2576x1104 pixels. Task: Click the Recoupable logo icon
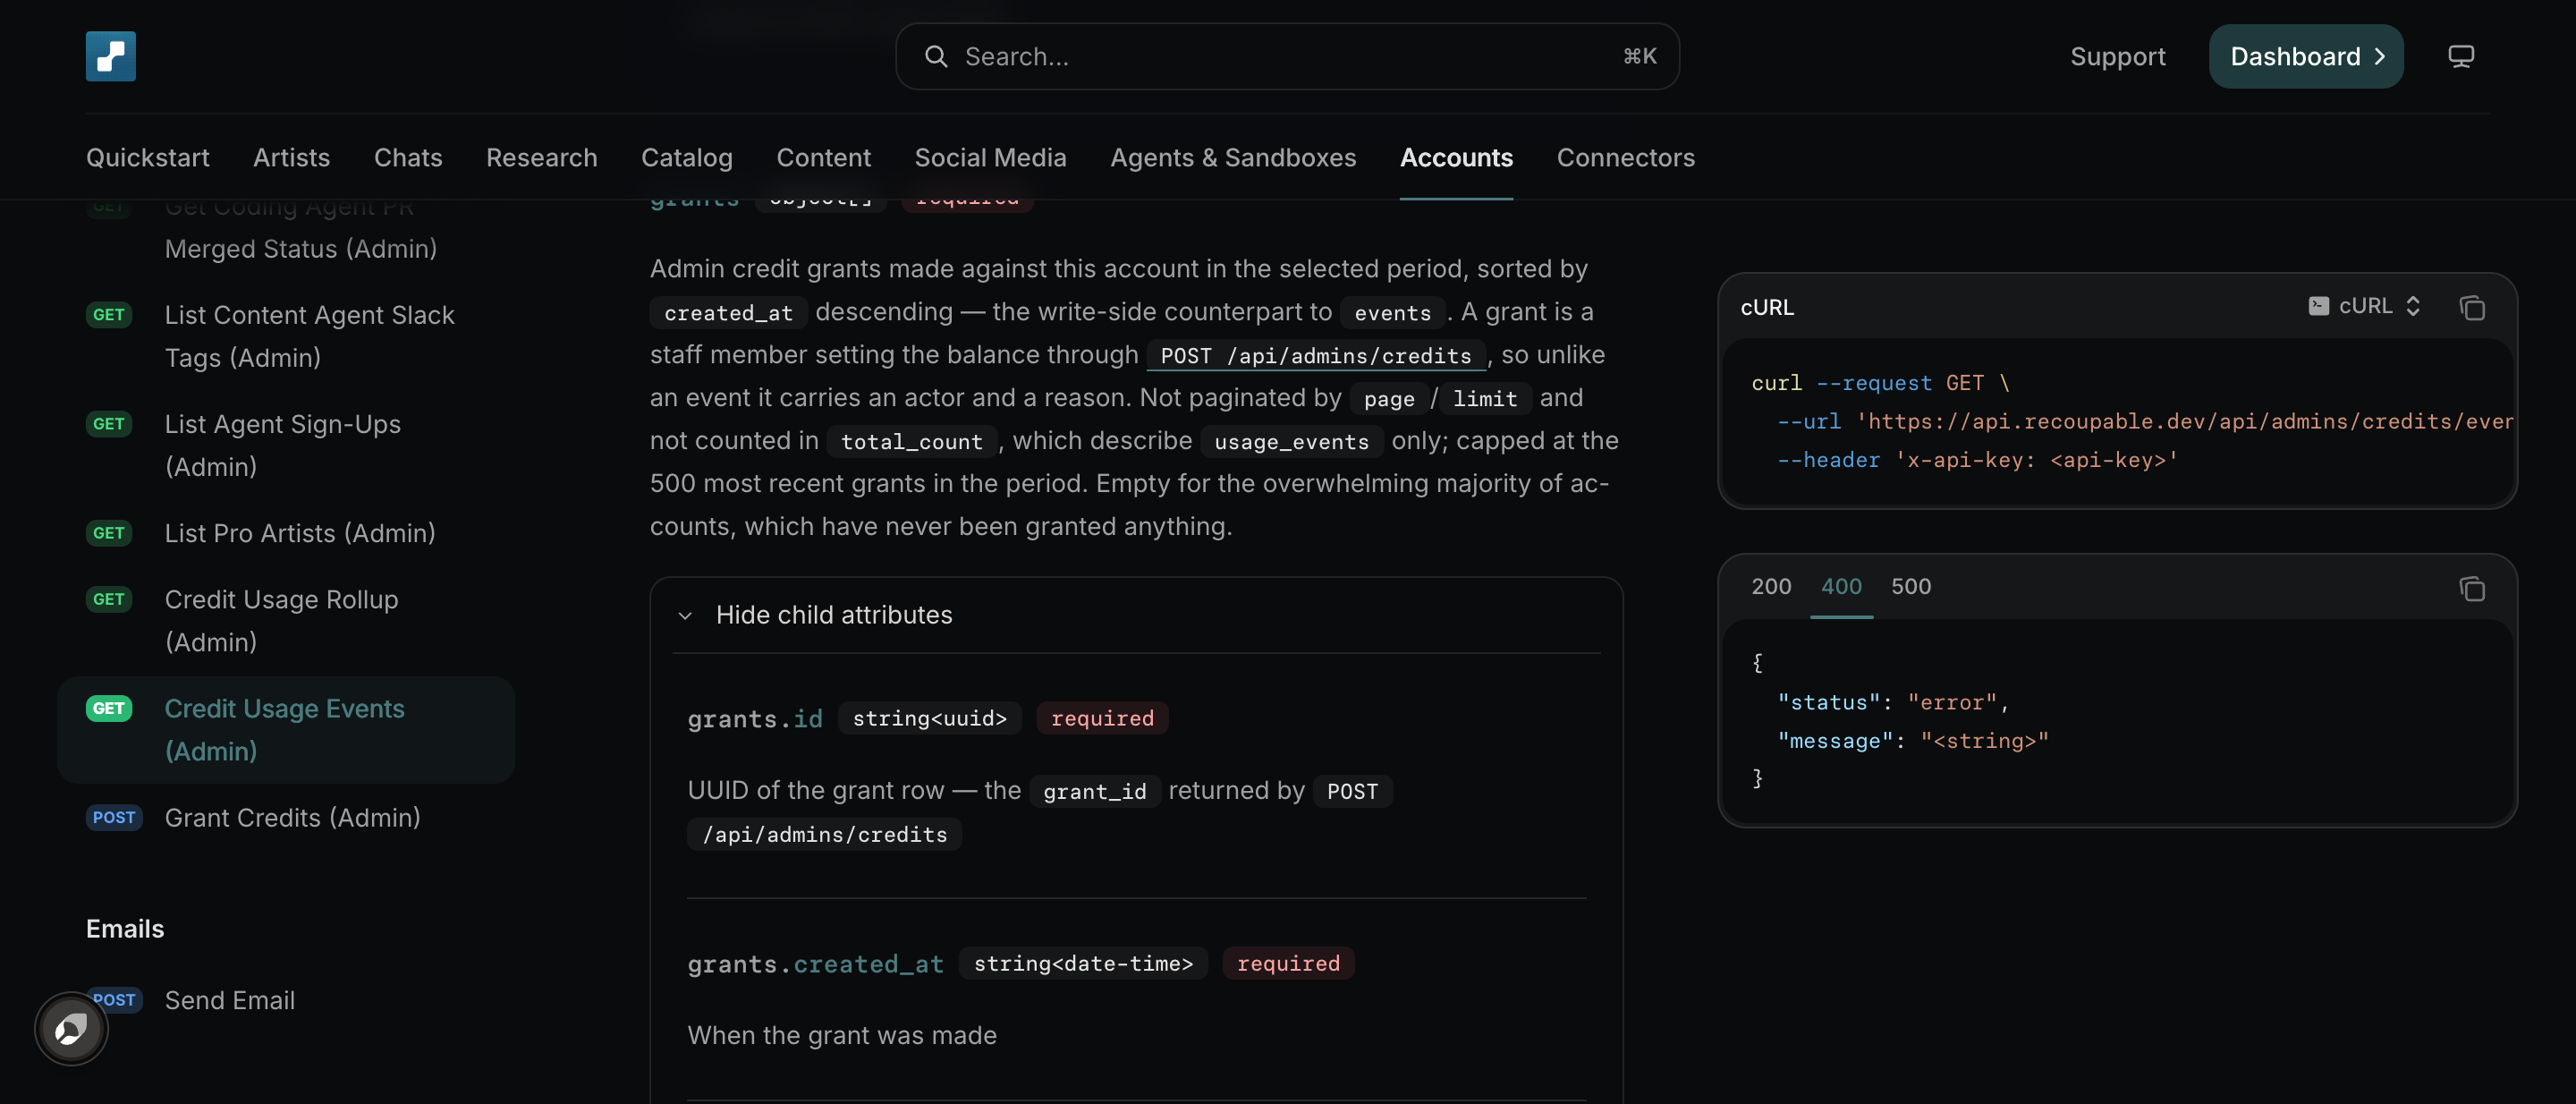coord(110,56)
